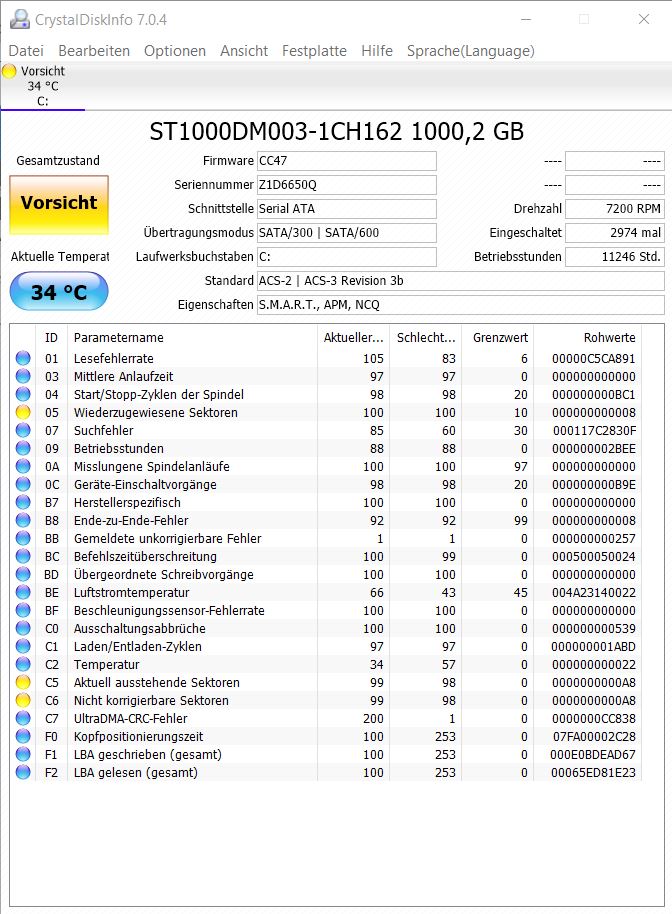Viewport: 672px width, 914px height.
Task: Click the drive title ST1000DM003-1CH162 1000,2 GB
Action: coord(336,131)
